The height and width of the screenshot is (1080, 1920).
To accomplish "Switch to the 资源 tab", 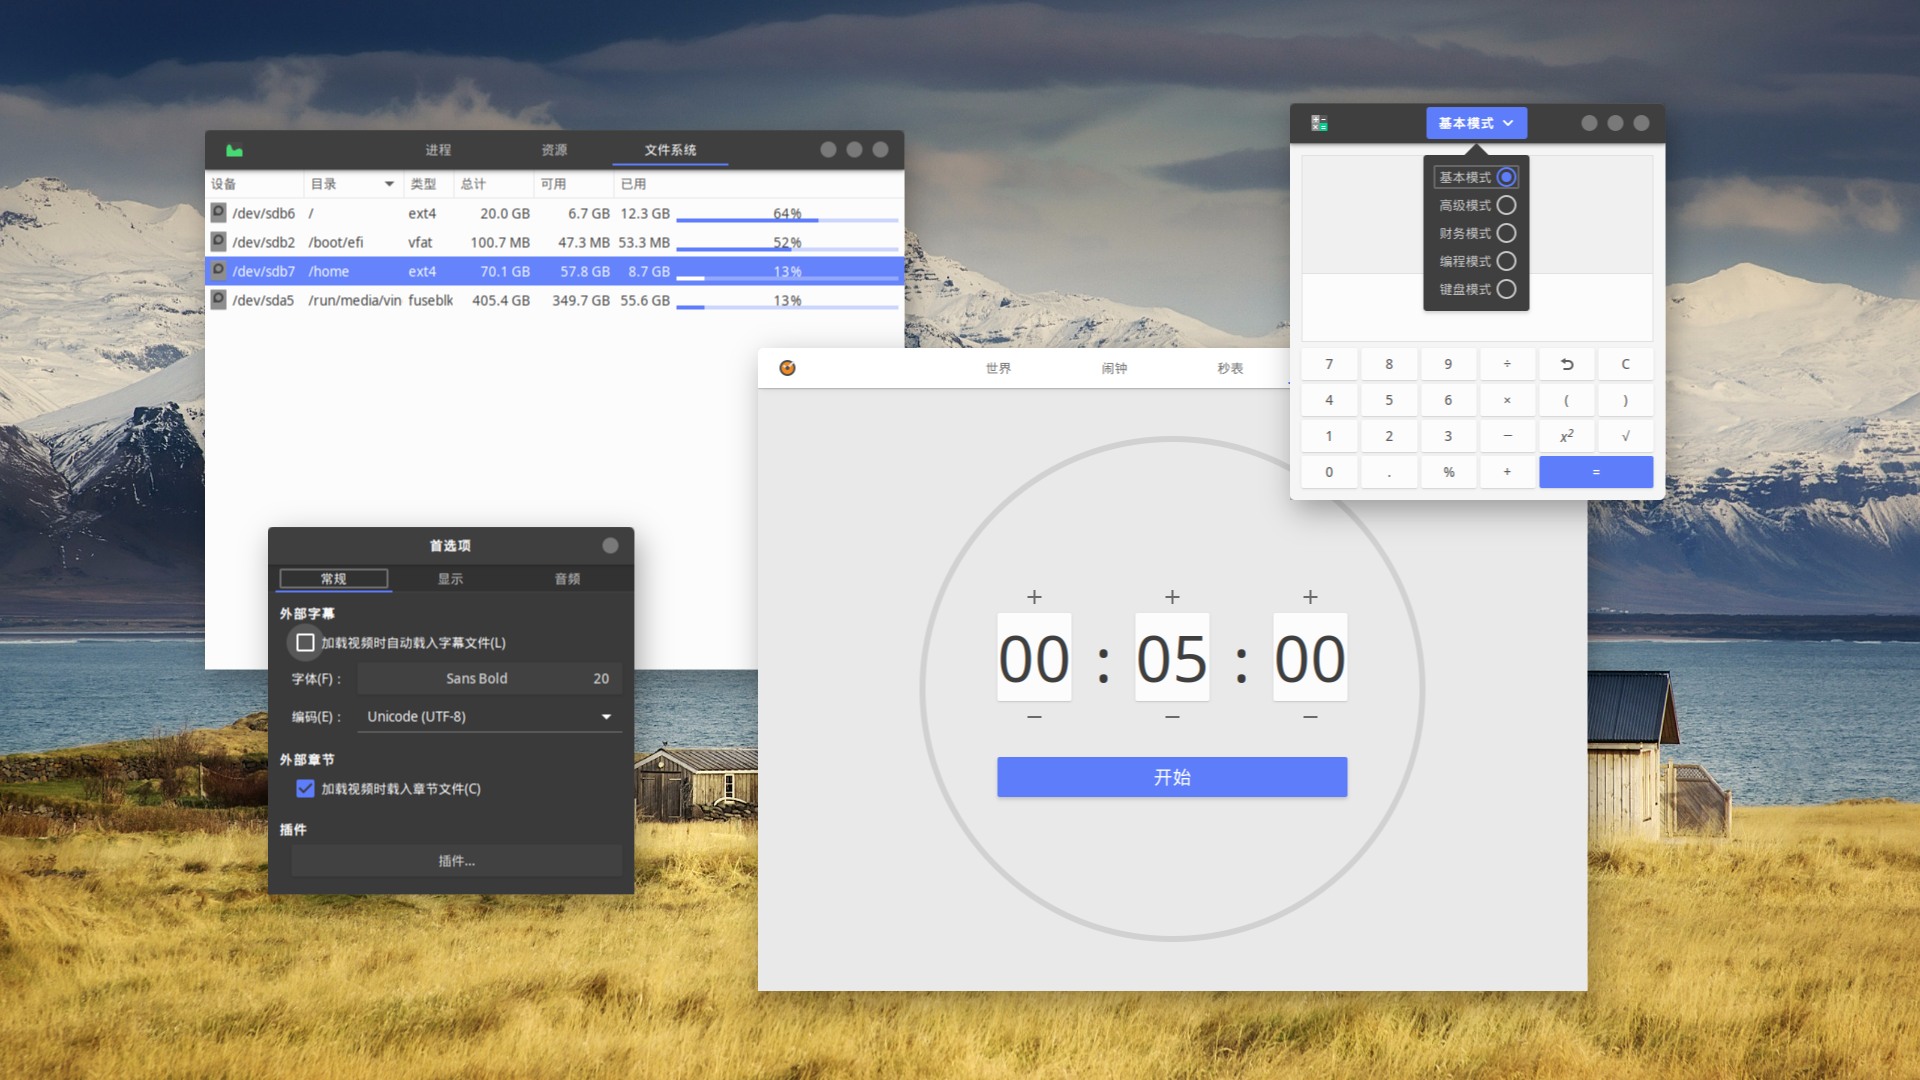I will tap(554, 150).
